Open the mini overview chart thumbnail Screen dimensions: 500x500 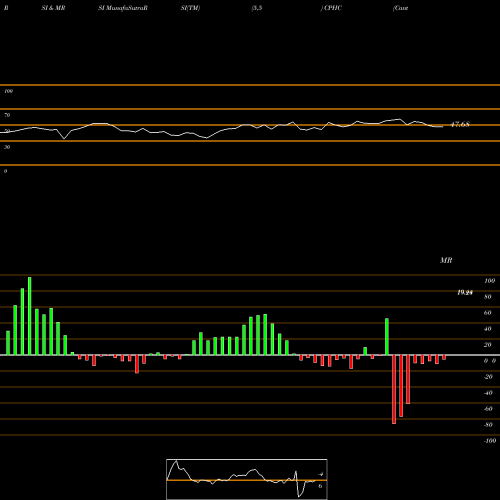[x=247, y=479]
